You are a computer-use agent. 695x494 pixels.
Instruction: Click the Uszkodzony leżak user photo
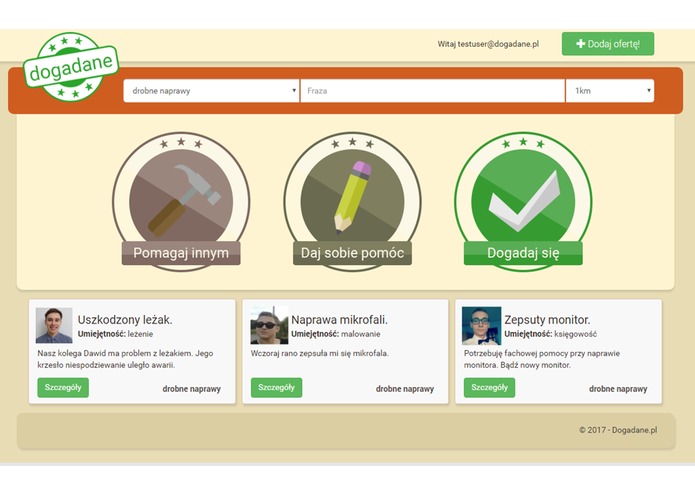pyautogui.click(x=54, y=325)
